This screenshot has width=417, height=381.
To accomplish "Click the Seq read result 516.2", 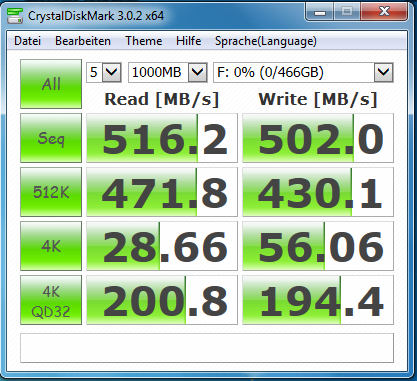I will click(162, 138).
